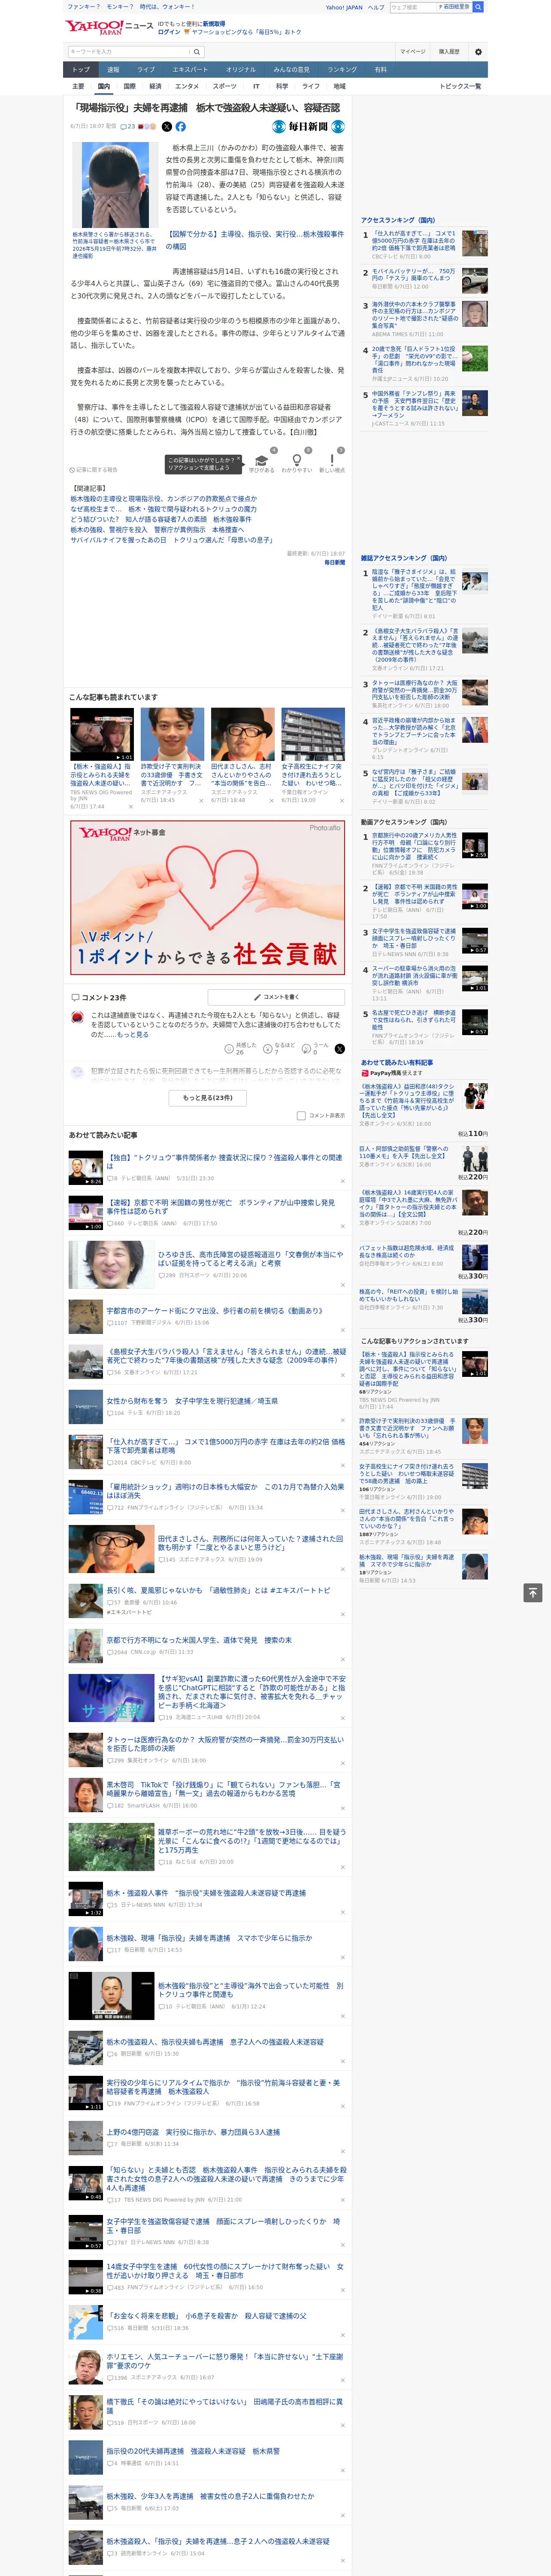This screenshot has width=551, height=2576.
Task: Open the トップ navigation tab
Action: 81,69
